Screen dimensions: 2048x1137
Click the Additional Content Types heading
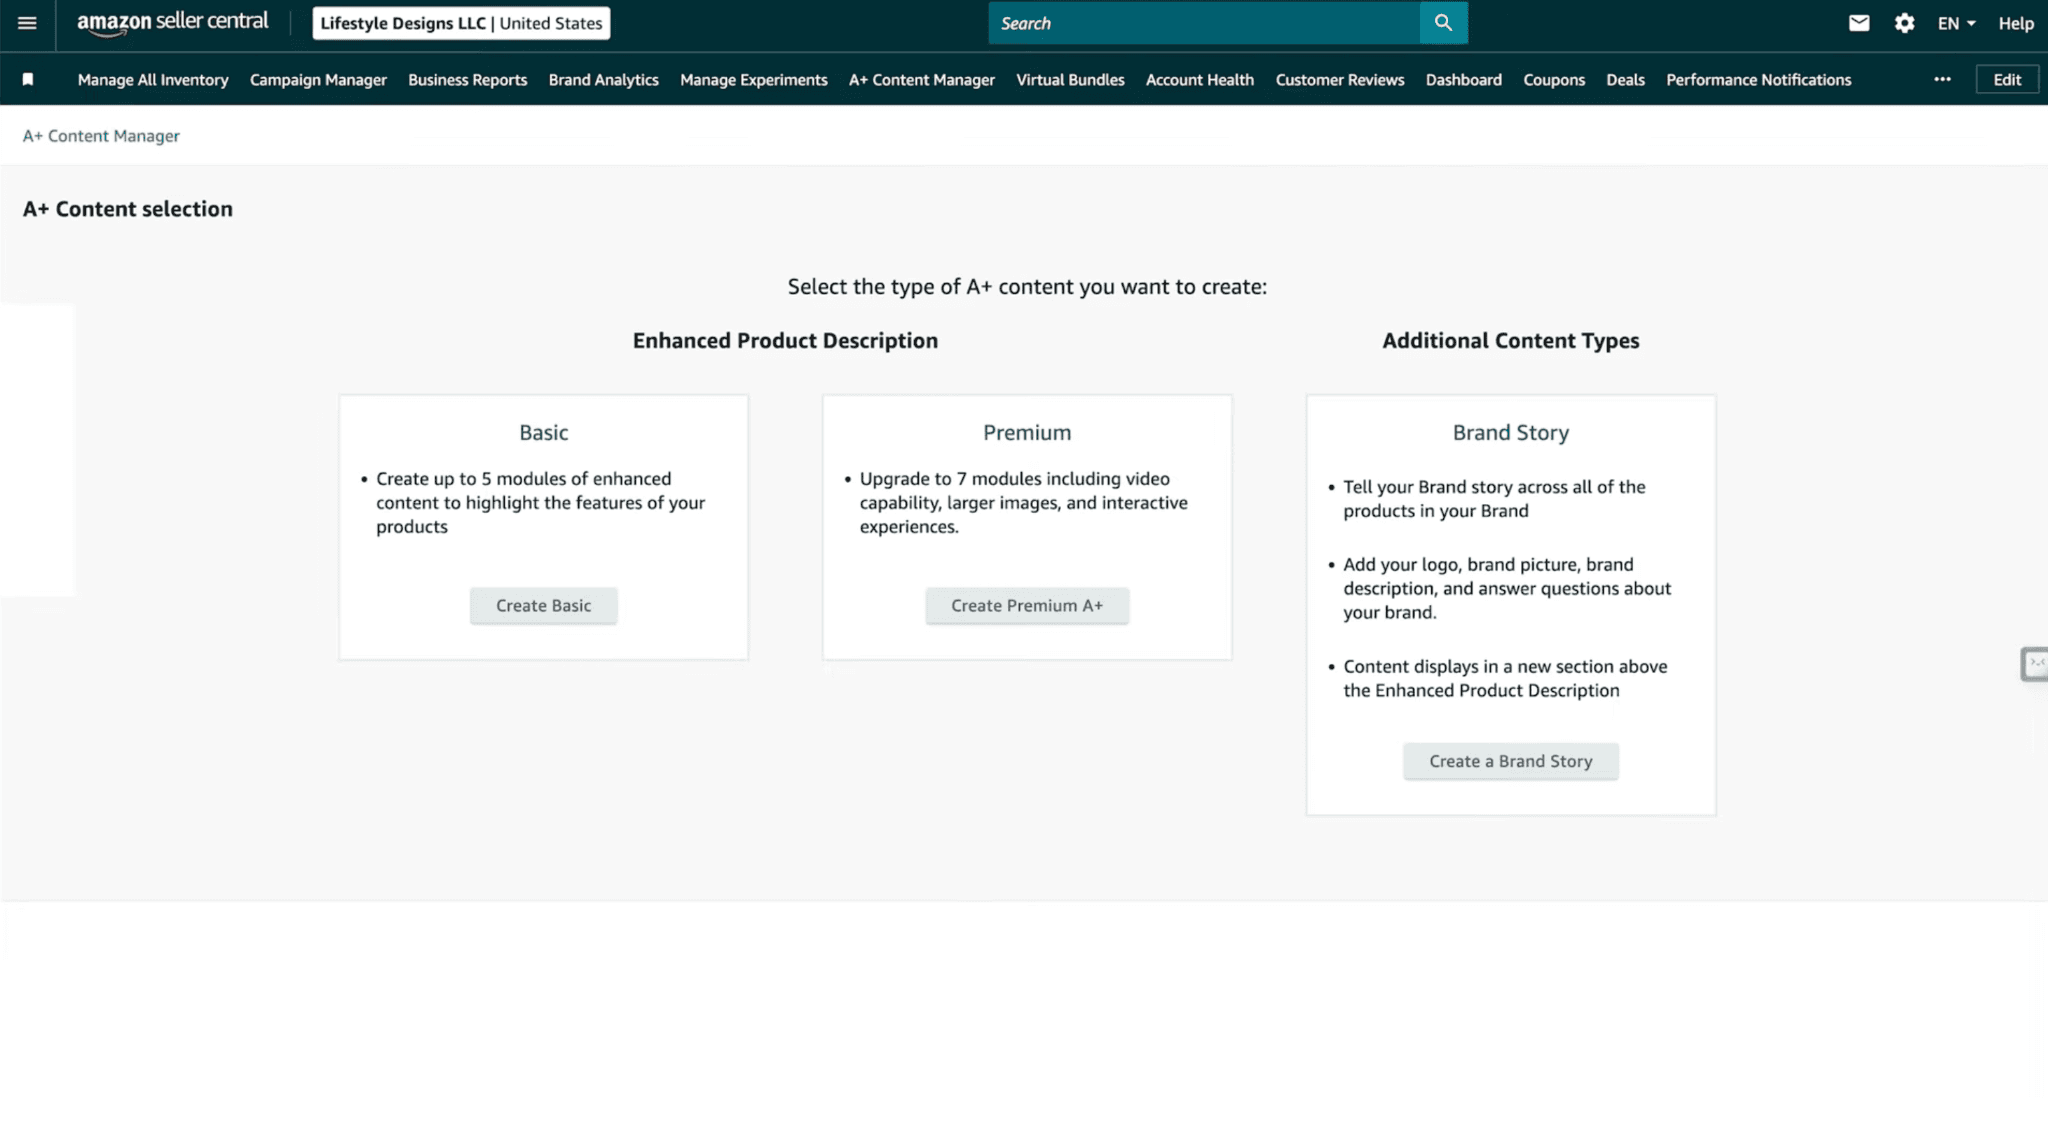[x=1510, y=340]
